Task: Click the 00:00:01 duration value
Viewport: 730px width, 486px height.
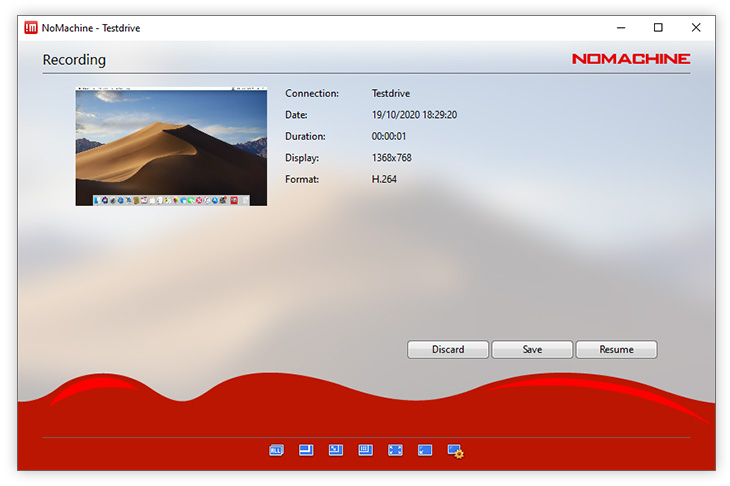Action: pos(389,137)
